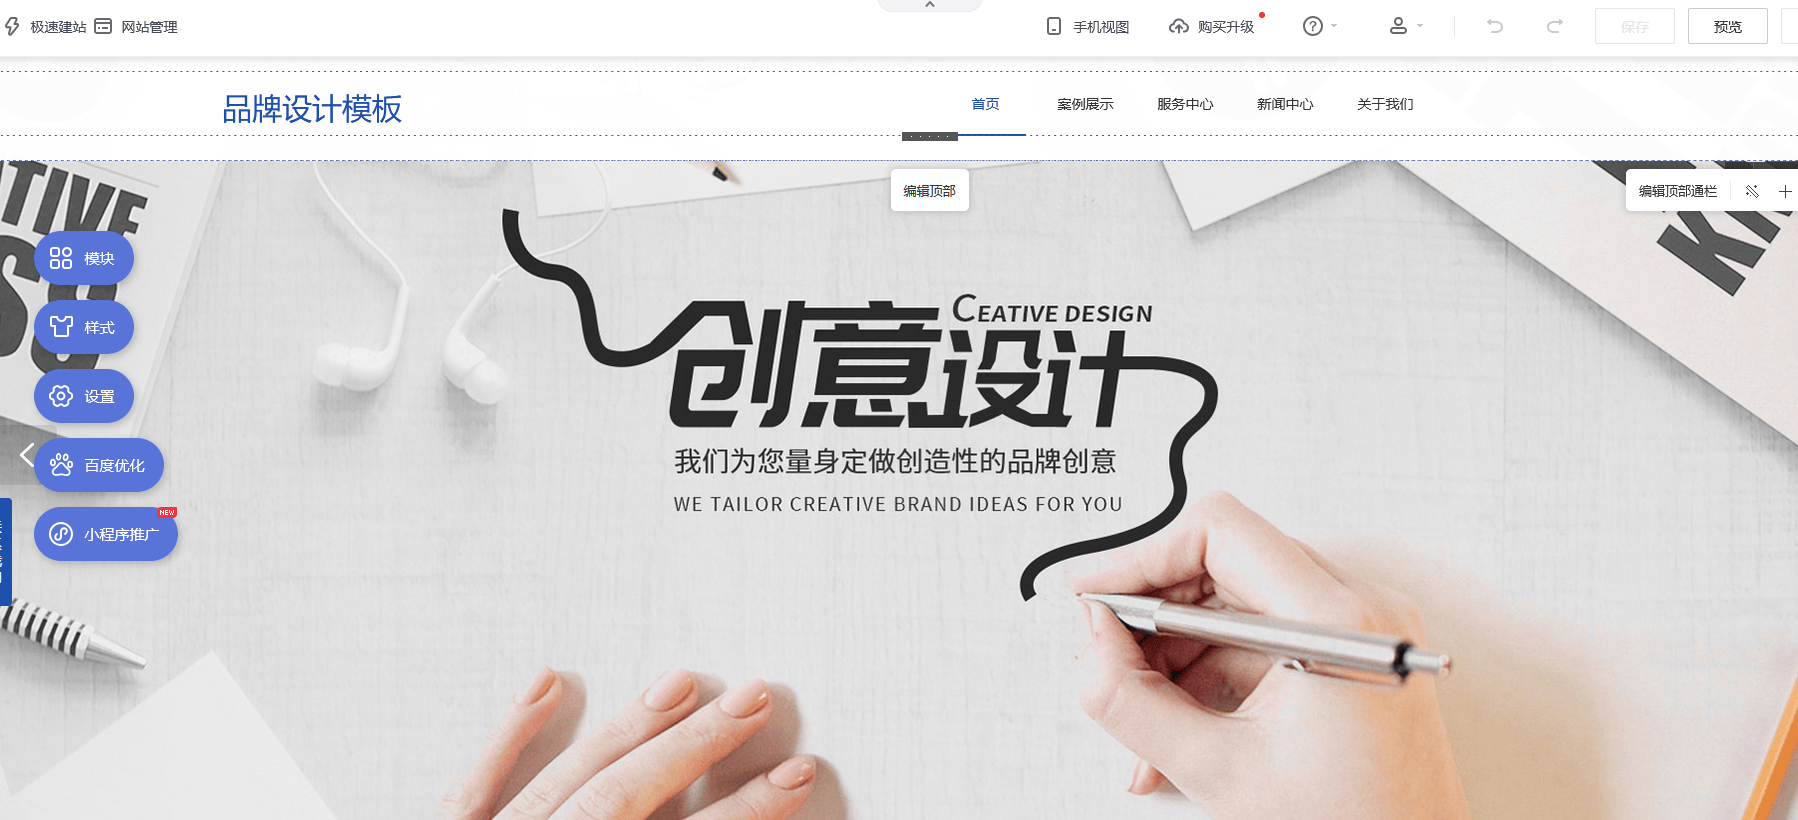Select the 新闻中心 navigation item

pyautogui.click(x=1285, y=104)
